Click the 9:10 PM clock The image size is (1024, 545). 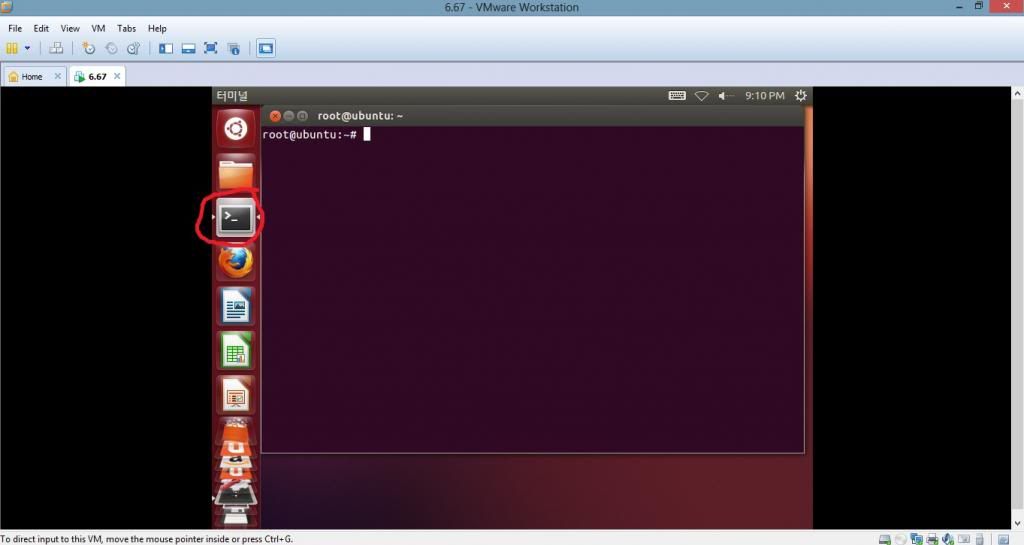765,96
